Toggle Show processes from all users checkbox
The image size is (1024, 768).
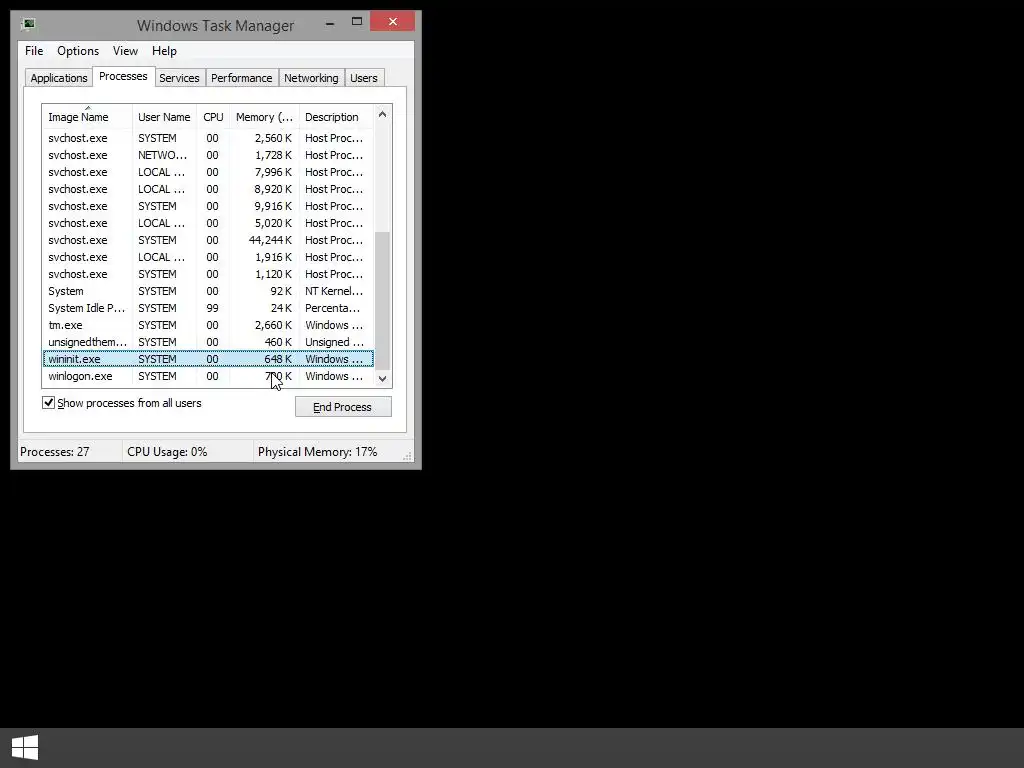click(x=48, y=402)
